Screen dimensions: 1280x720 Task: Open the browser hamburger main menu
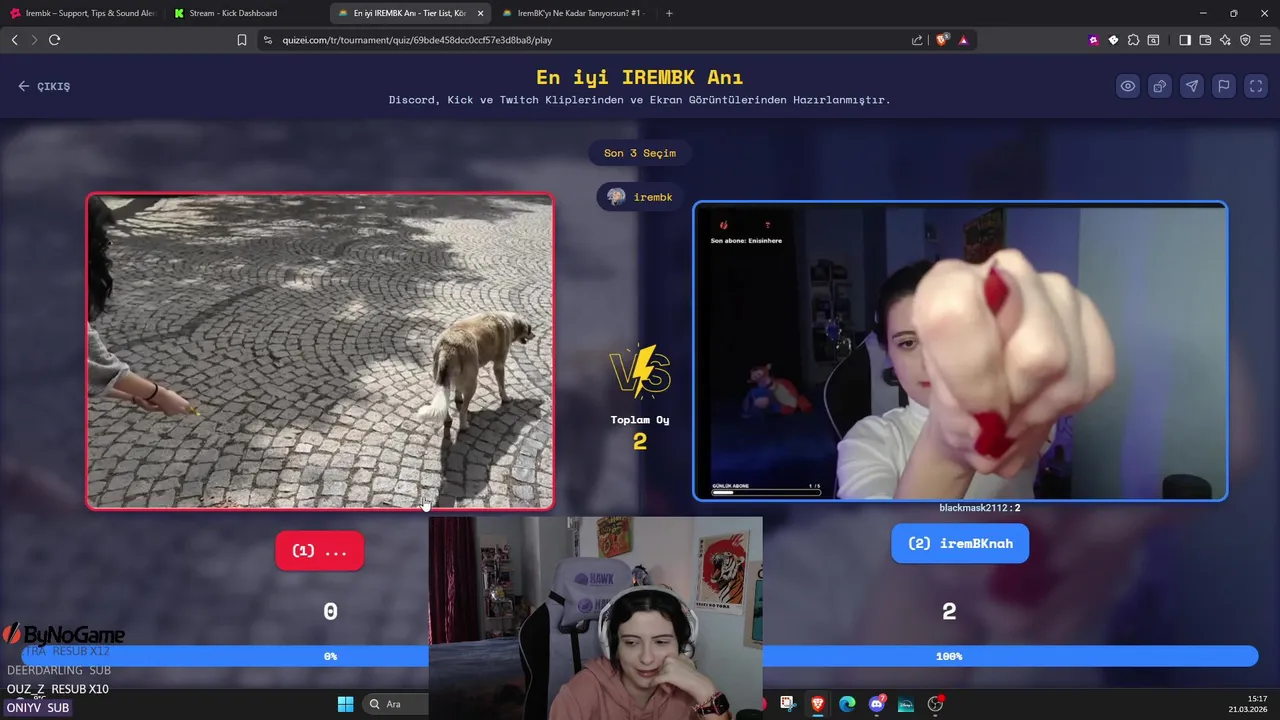click(1265, 40)
